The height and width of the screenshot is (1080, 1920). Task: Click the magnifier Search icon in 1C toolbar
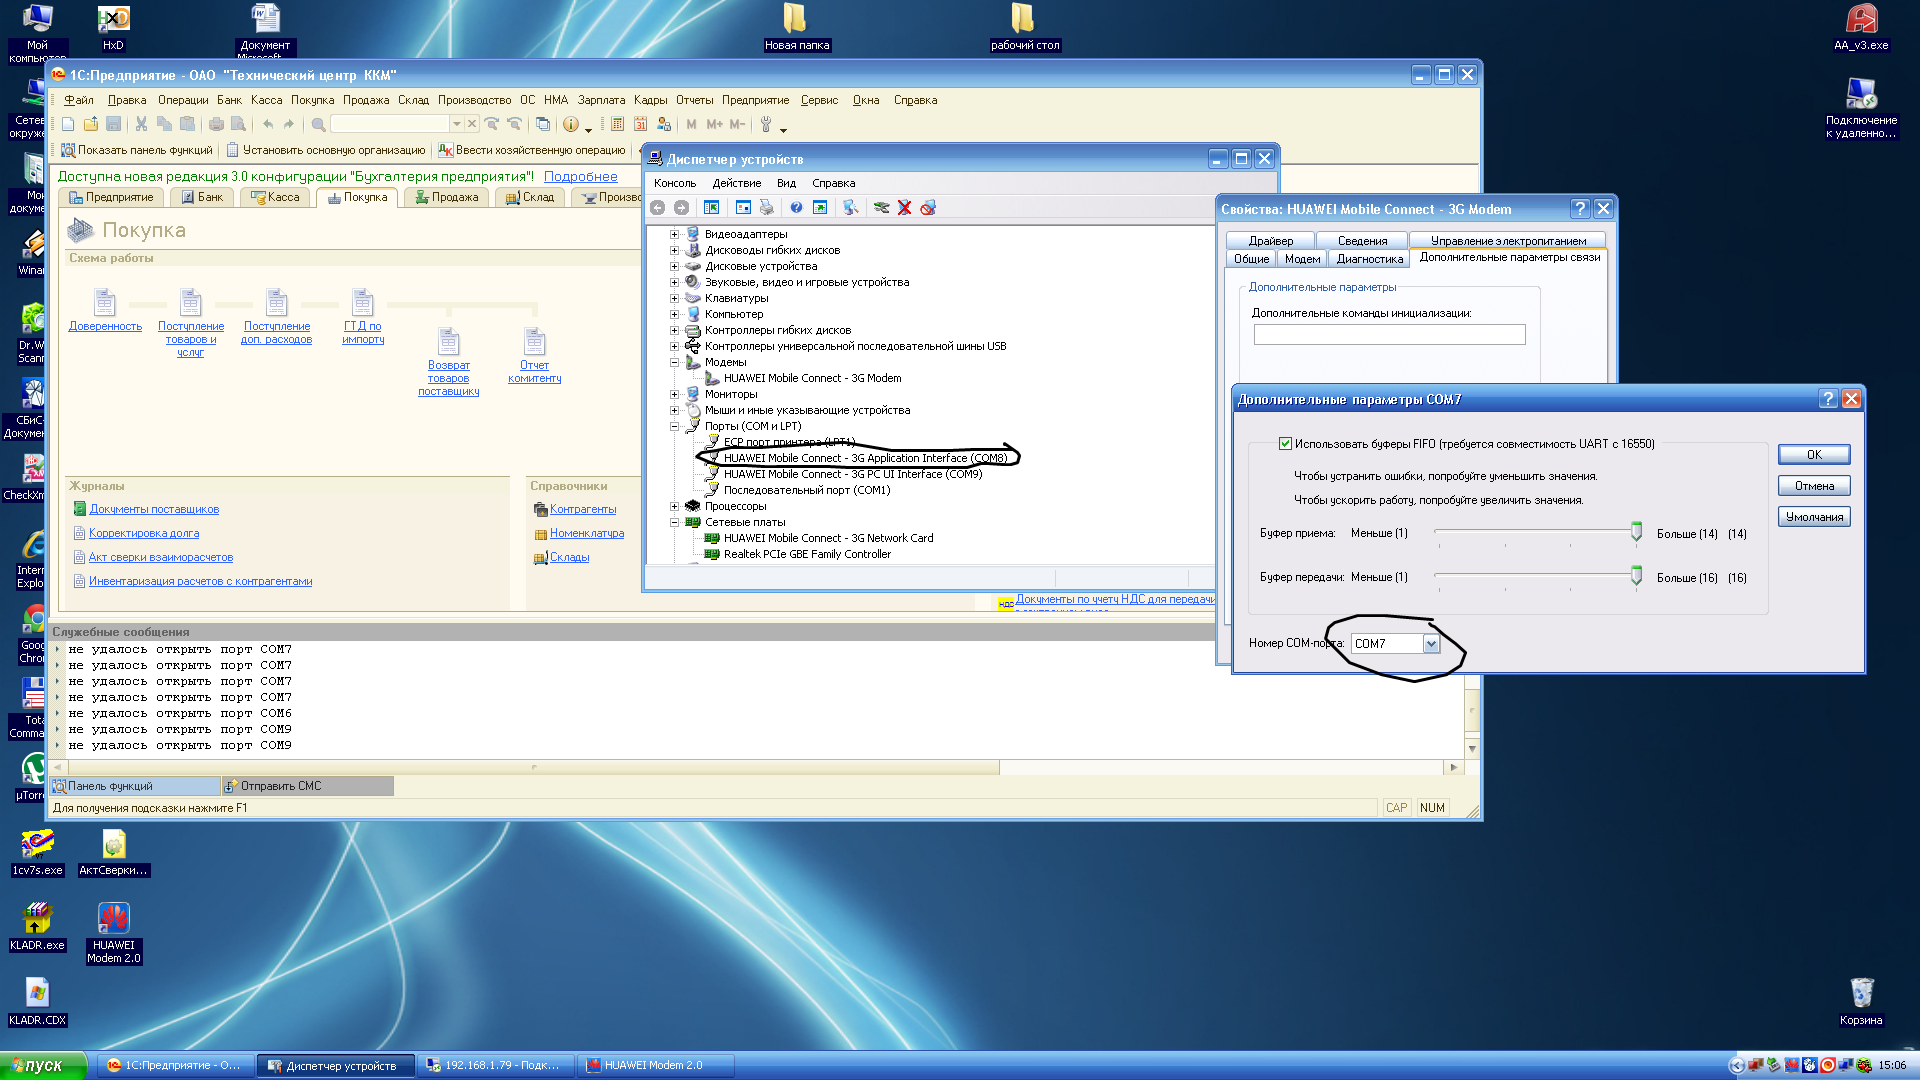point(318,124)
